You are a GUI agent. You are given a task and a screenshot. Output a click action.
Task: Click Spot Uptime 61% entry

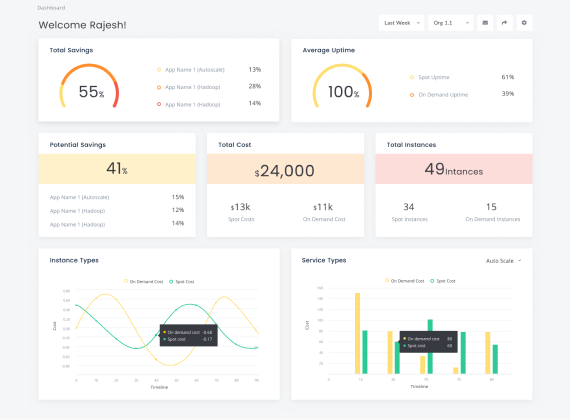tap(462, 77)
